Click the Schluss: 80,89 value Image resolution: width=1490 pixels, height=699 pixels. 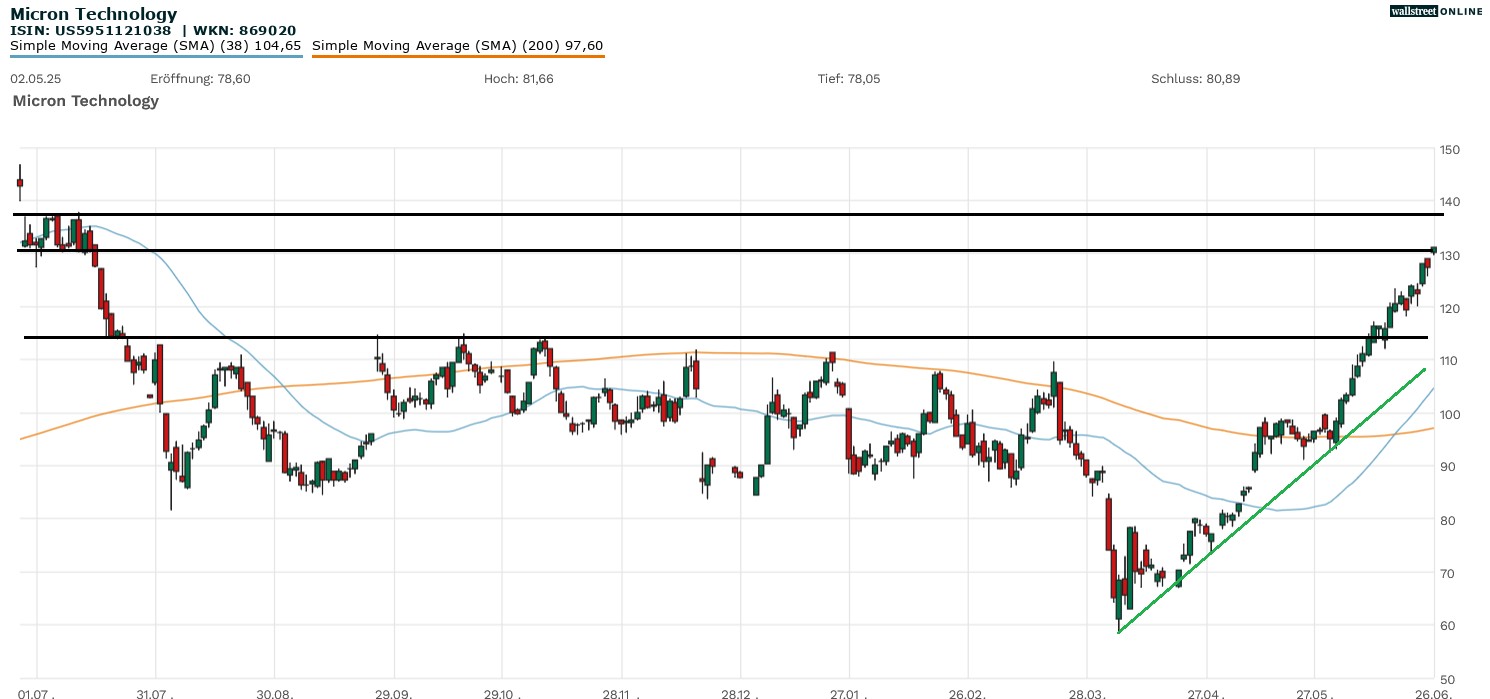click(x=1195, y=79)
